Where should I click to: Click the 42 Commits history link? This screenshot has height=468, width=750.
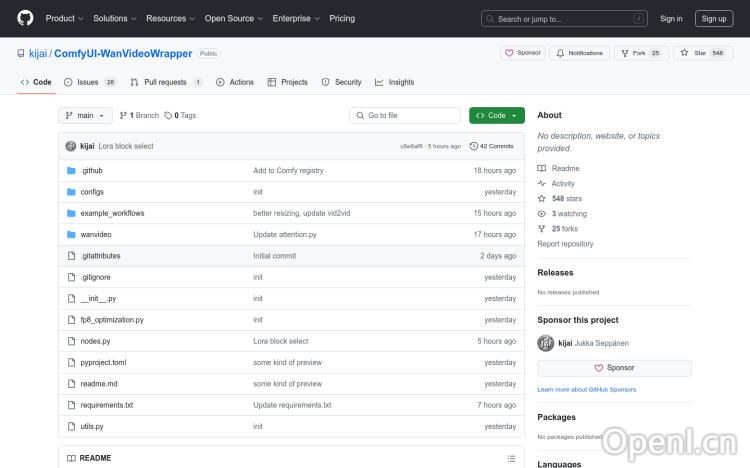tap(492, 146)
